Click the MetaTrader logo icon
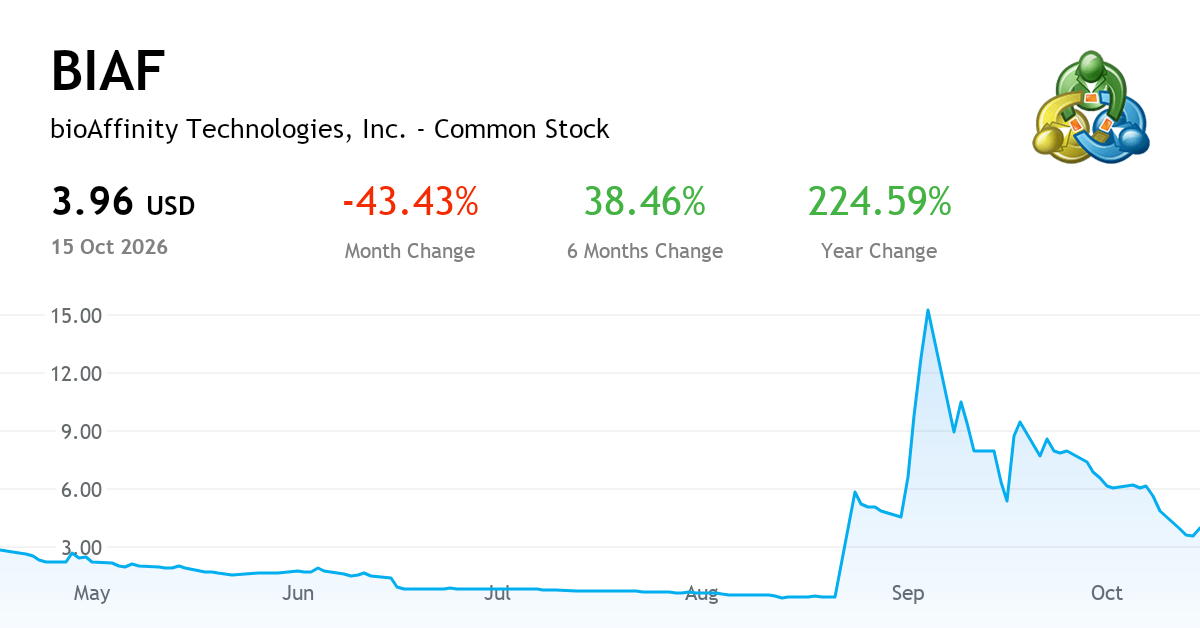Screen dimensions: 1200x628 click(x=1090, y=107)
